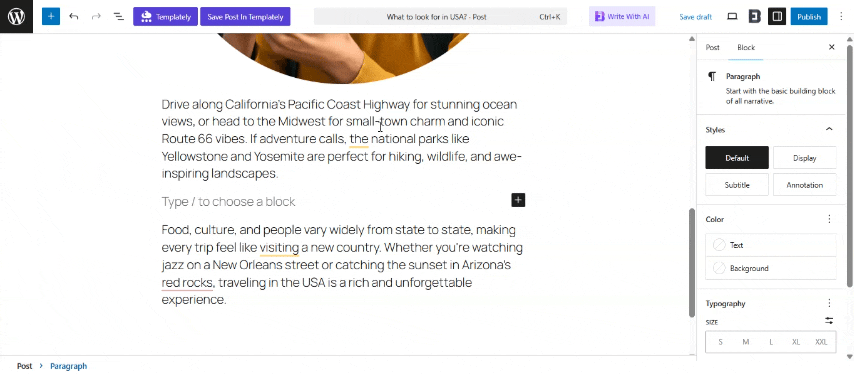Viewport: 854px width, 374px height.
Task: Click the laptop preview icon
Action: pos(733,17)
